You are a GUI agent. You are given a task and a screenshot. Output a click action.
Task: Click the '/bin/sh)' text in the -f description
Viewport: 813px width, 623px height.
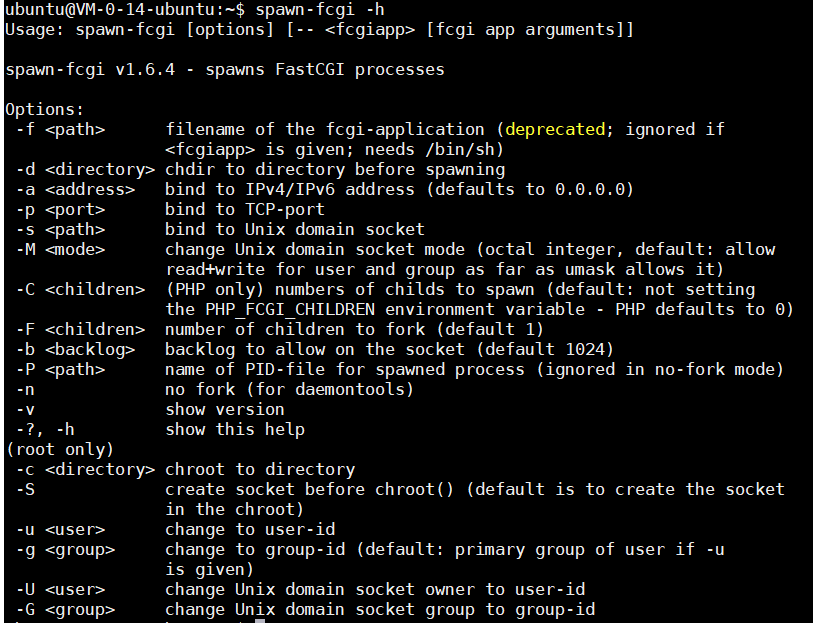point(465,149)
